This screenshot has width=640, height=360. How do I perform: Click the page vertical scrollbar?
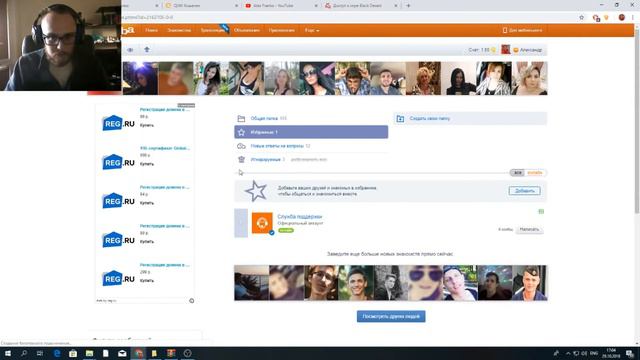coord(637,122)
